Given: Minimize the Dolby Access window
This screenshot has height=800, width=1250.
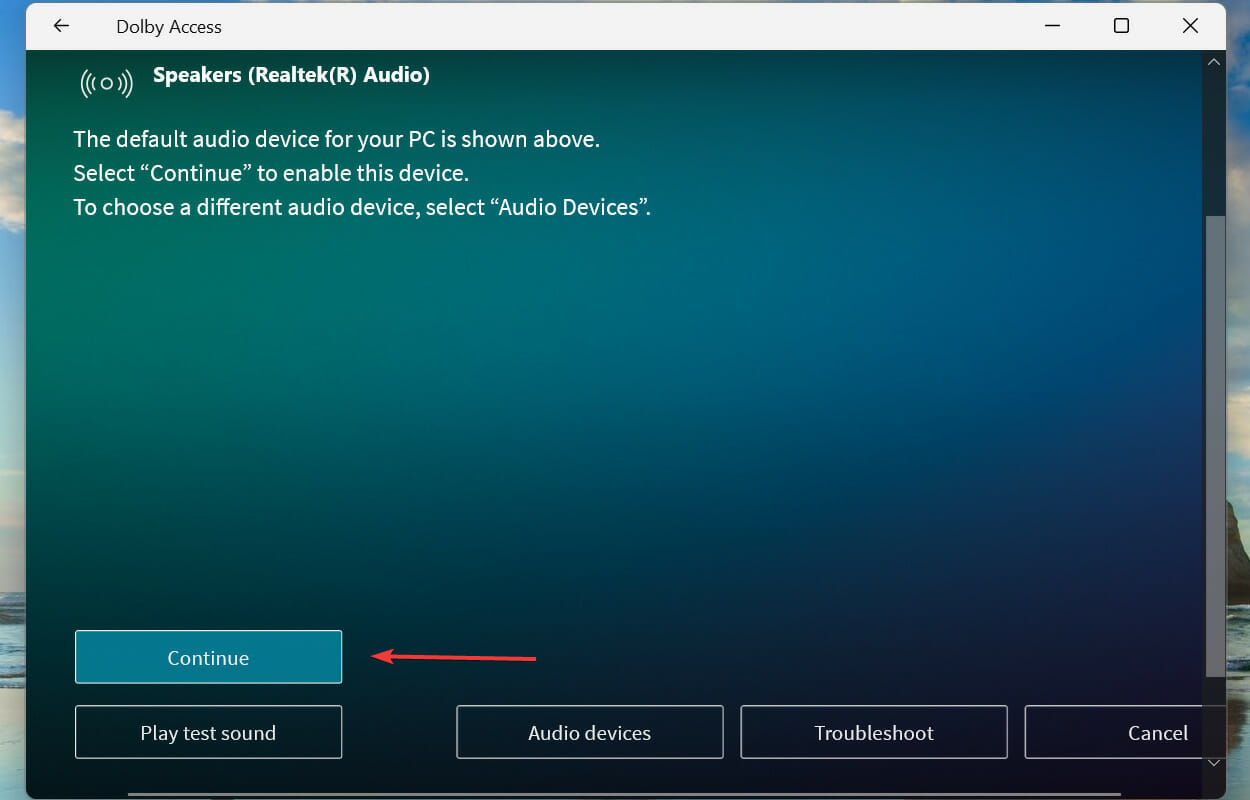Looking at the screenshot, I should pos(1052,26).
